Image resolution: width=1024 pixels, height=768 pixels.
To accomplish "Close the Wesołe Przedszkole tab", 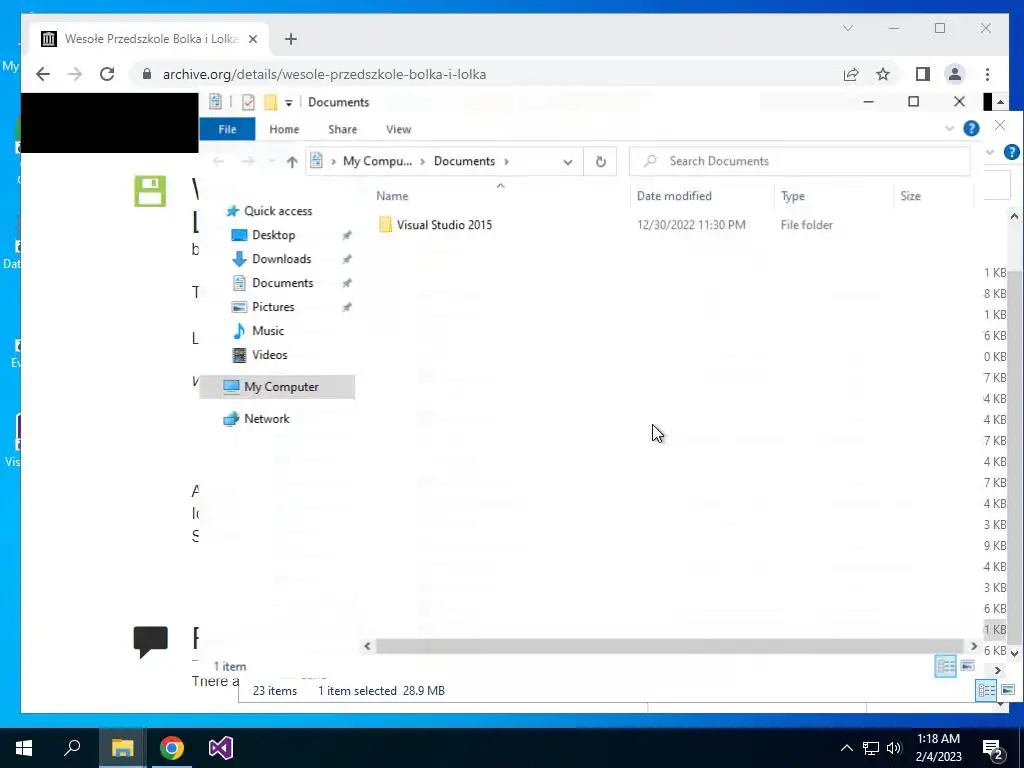I will [253, 39].
